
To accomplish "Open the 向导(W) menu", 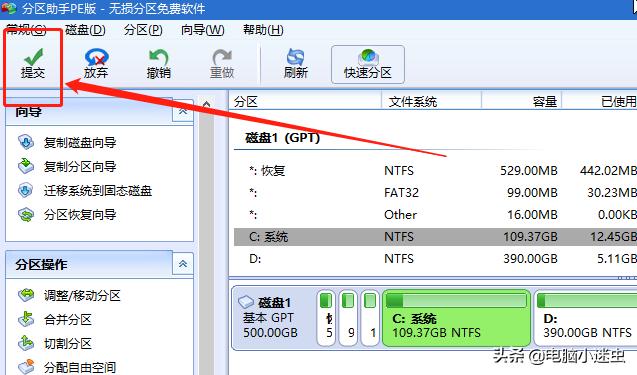I will [x=203, y=30].
